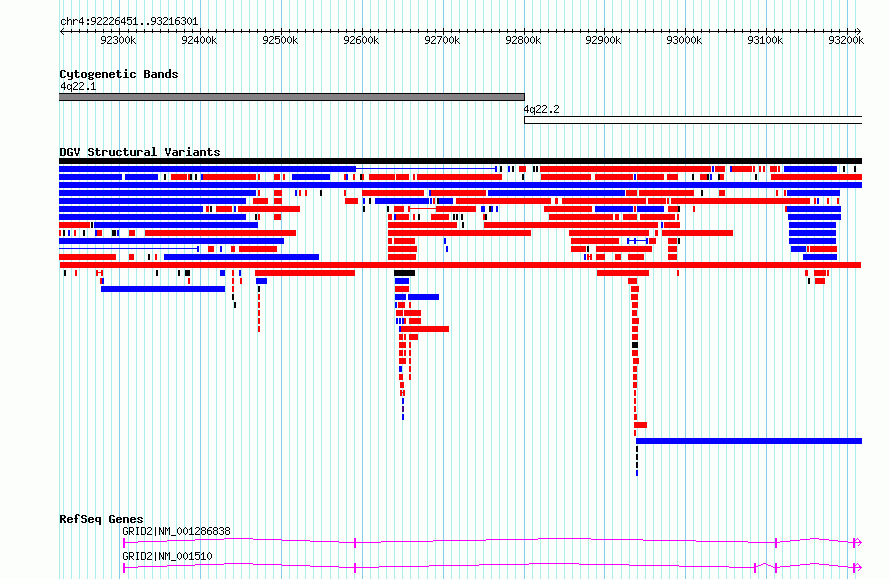Open the RefSeq Genes track title
This screenshot has height=579, width=890.
click(101, 519)
